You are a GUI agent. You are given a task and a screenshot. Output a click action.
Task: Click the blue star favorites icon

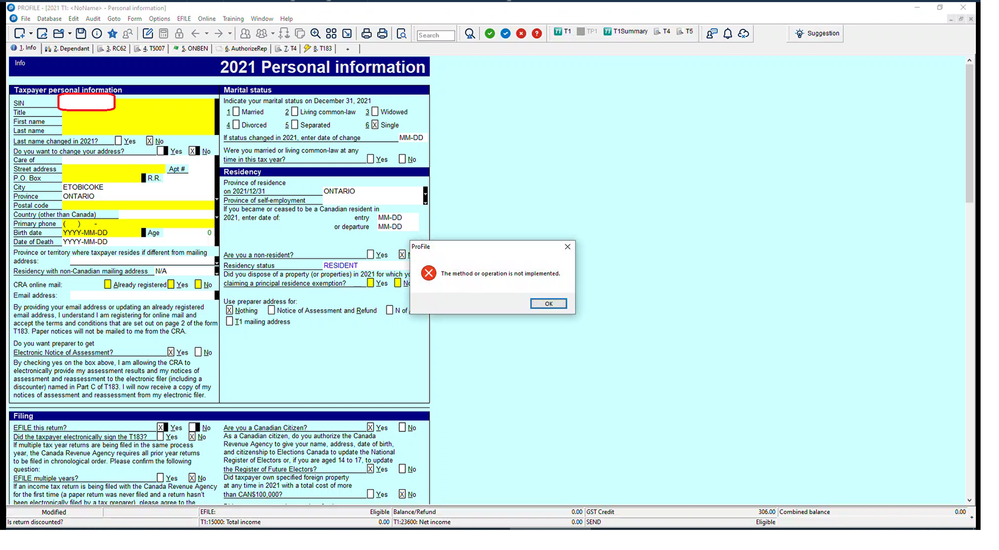click(x=113, y=34)
